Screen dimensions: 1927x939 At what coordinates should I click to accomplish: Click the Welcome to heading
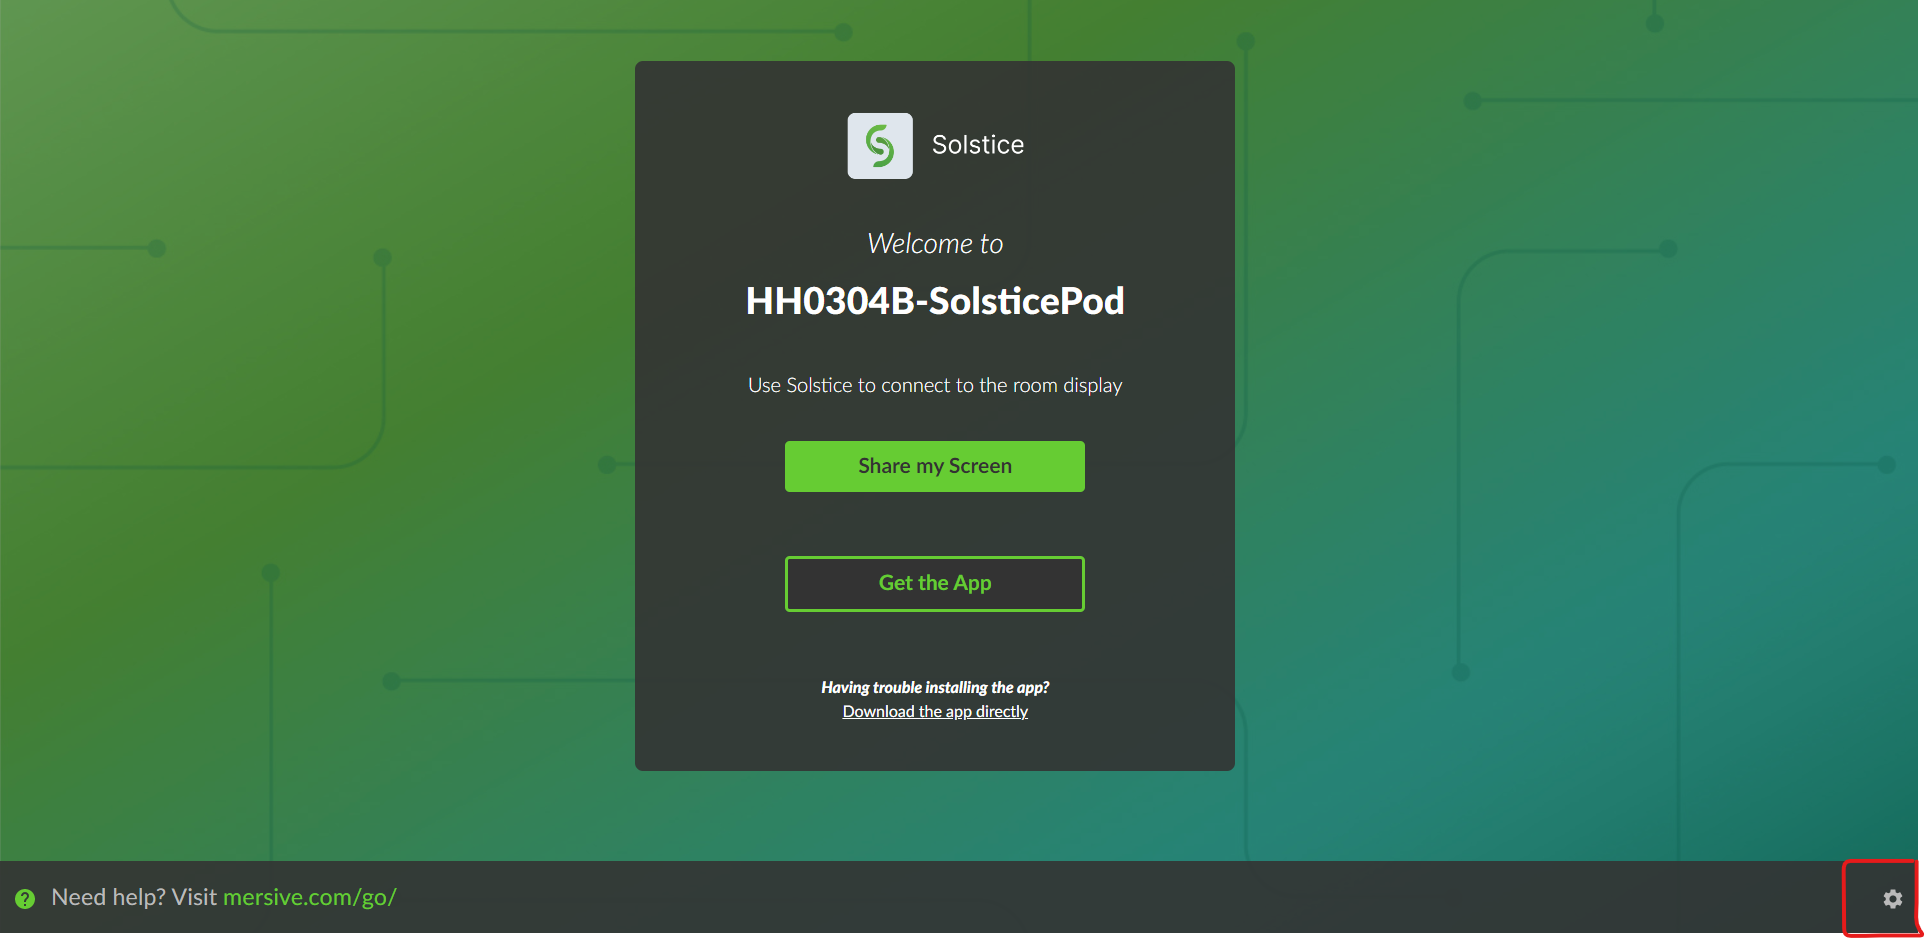[x=935, y=244]
